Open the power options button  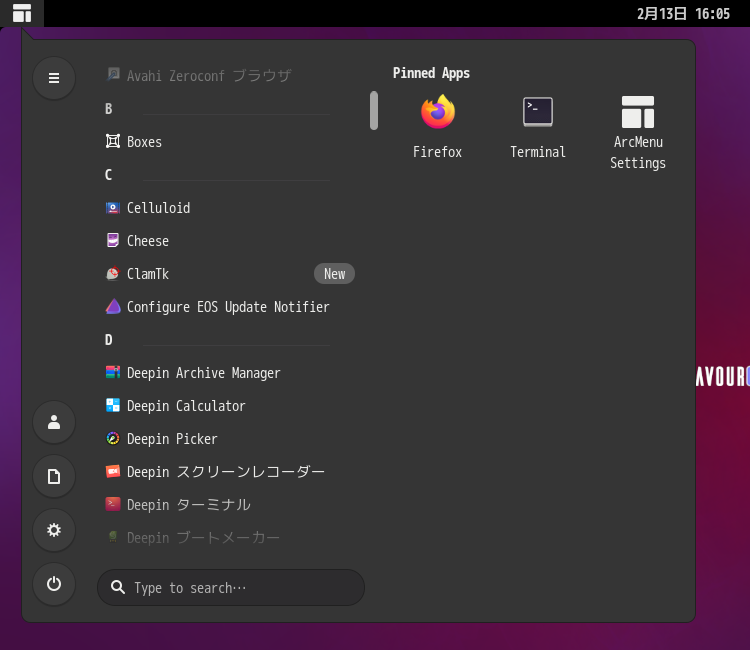click(54, 584)
